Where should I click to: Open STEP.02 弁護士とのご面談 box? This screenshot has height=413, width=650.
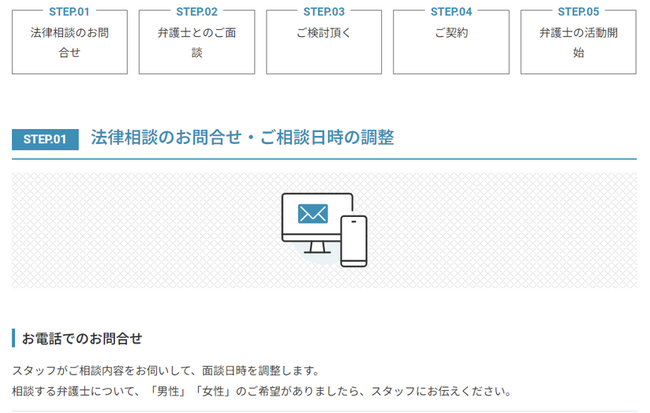click(197, 41)
